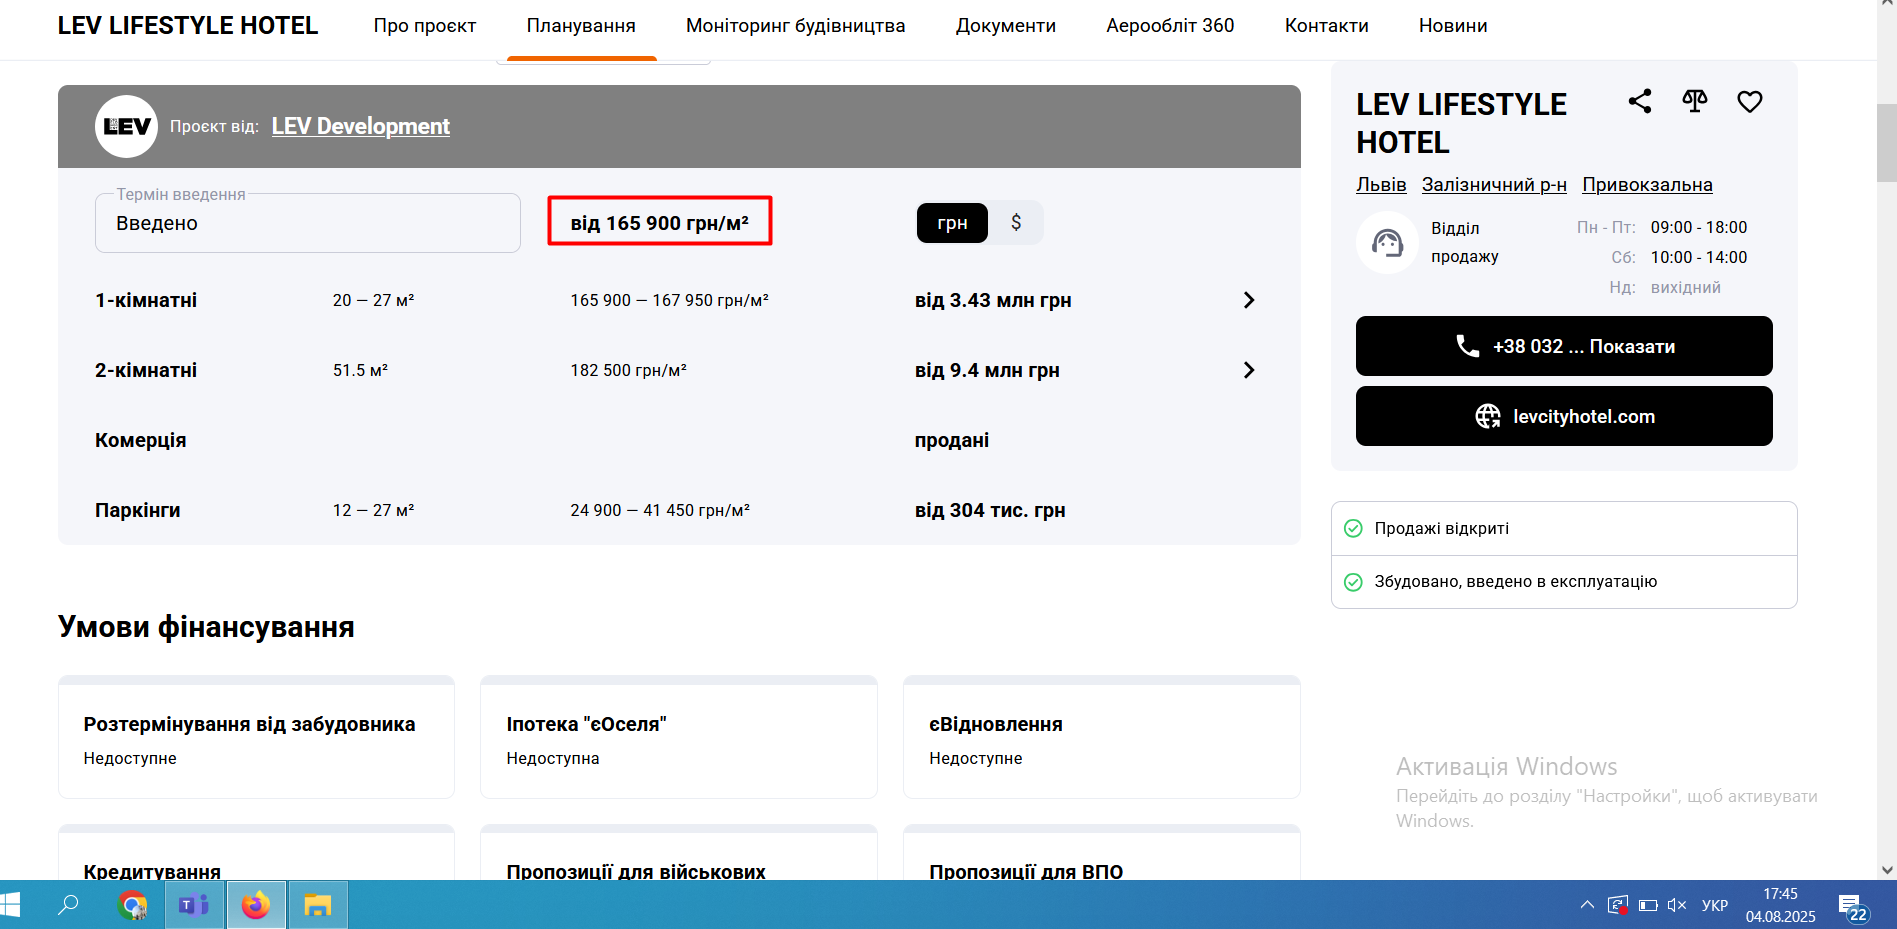Show hidden tray icons arrow
Viewport: 1897px width, 929px height.
[x=1587, y=906]
